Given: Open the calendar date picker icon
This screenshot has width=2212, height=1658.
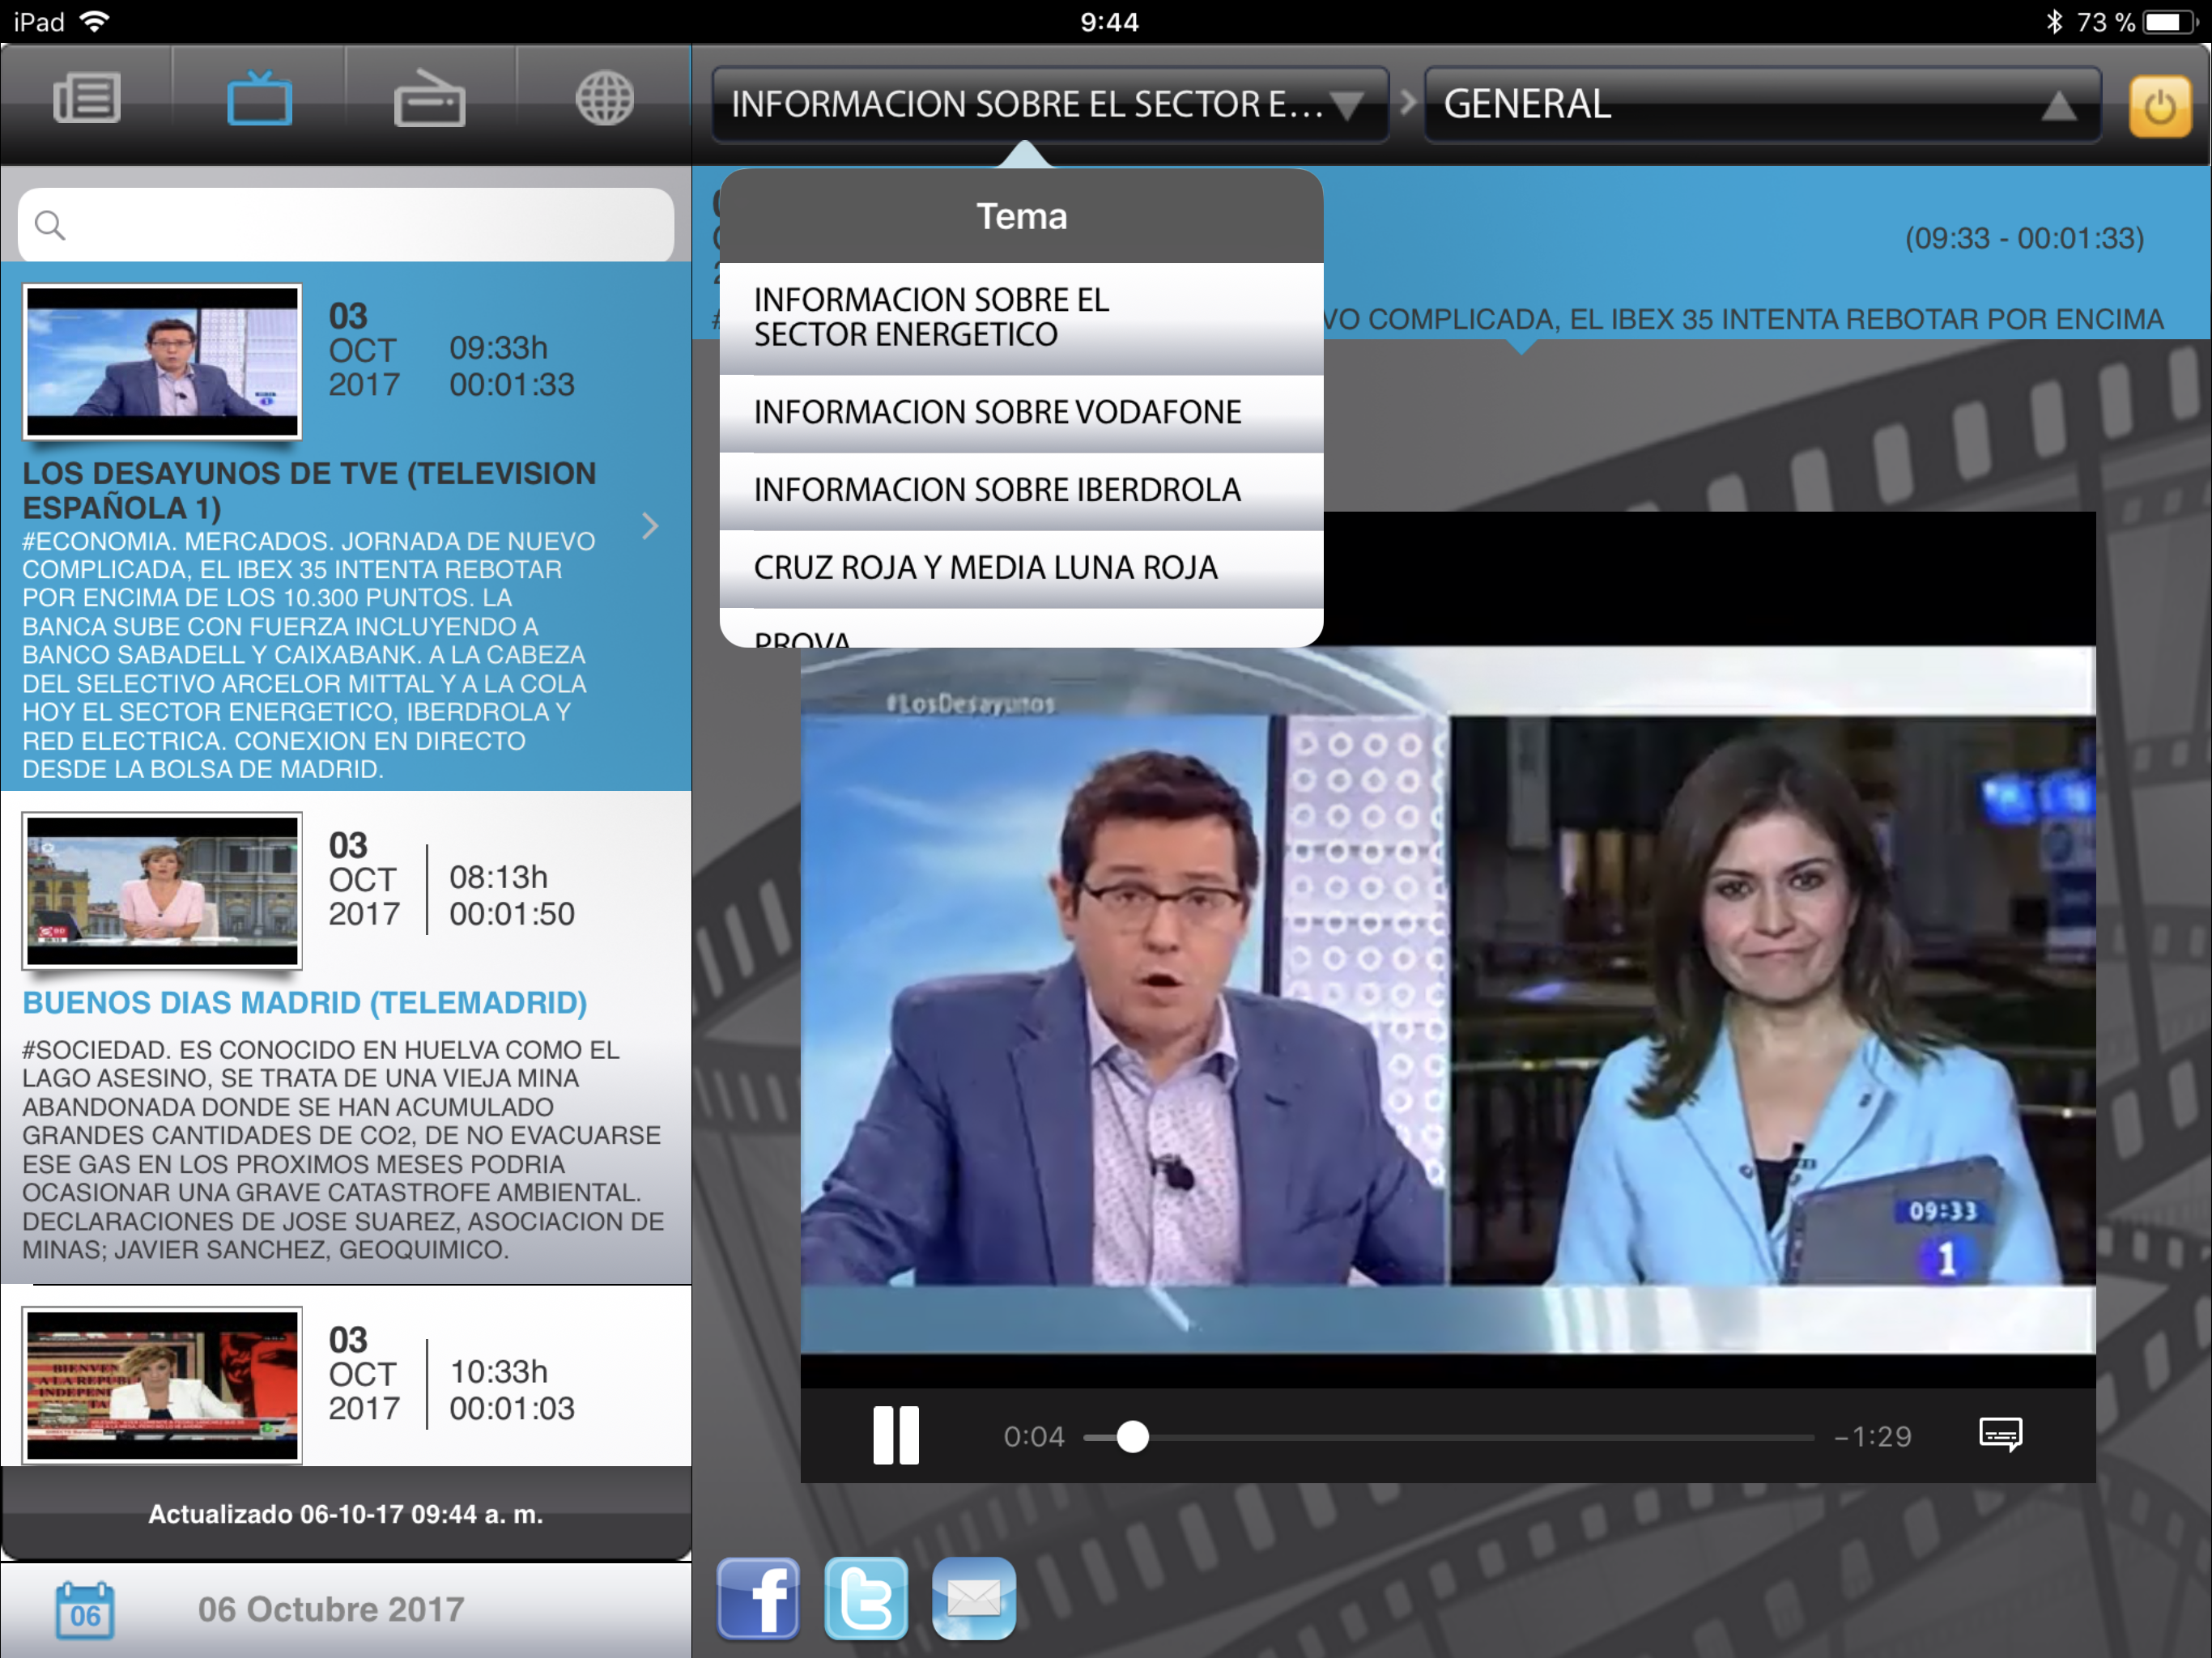Looking at the screenshot, I should pos(85,1610).
